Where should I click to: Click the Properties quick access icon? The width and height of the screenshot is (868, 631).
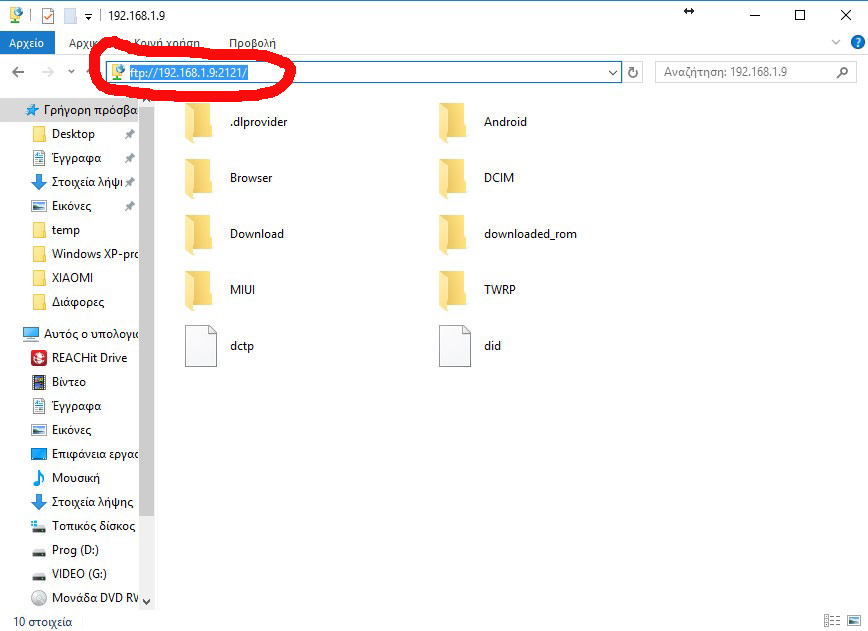point(48,15)
